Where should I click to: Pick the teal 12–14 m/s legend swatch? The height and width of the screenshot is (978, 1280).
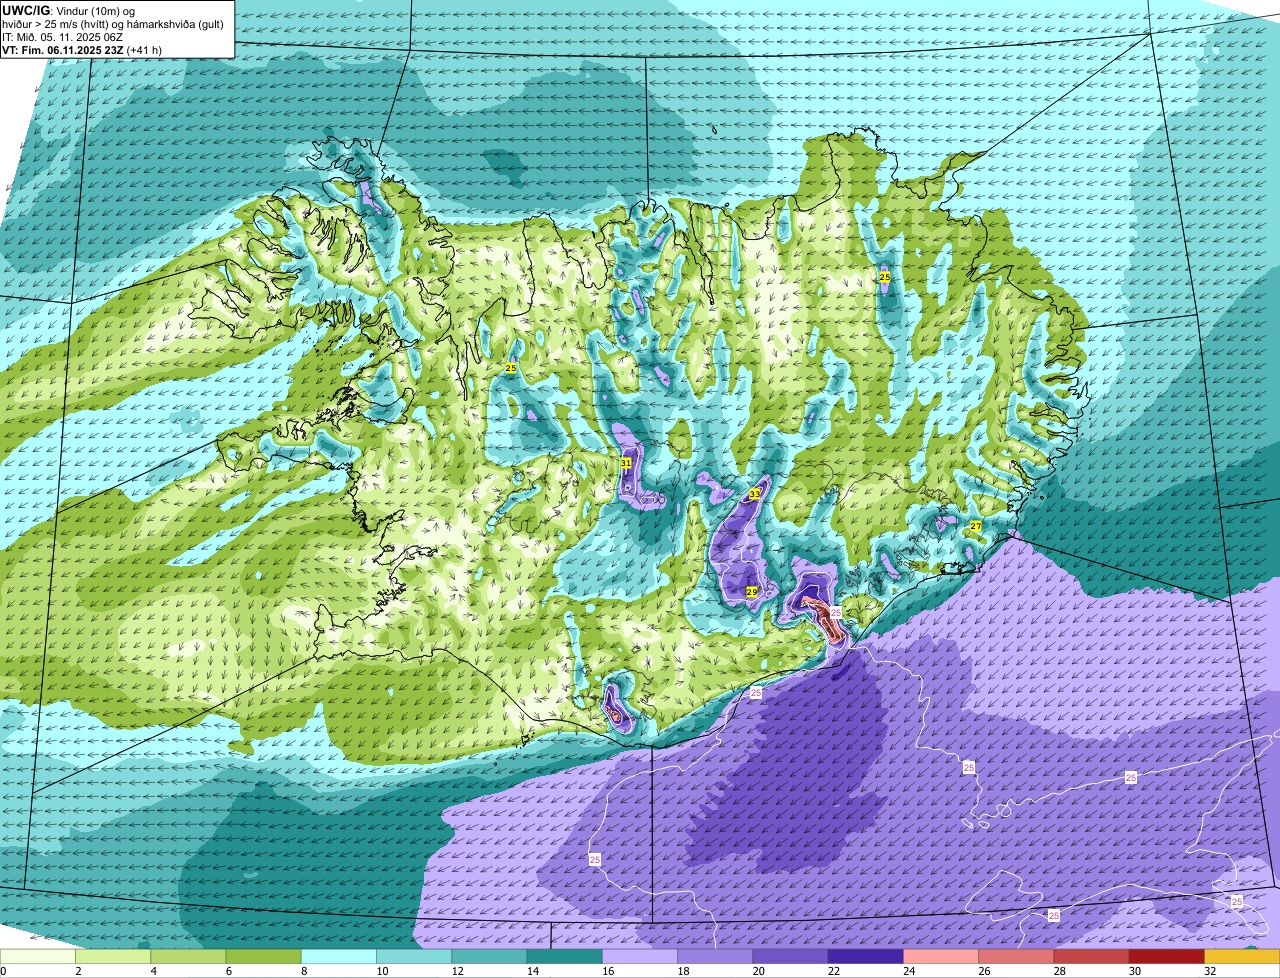click(x=489, y=957)
